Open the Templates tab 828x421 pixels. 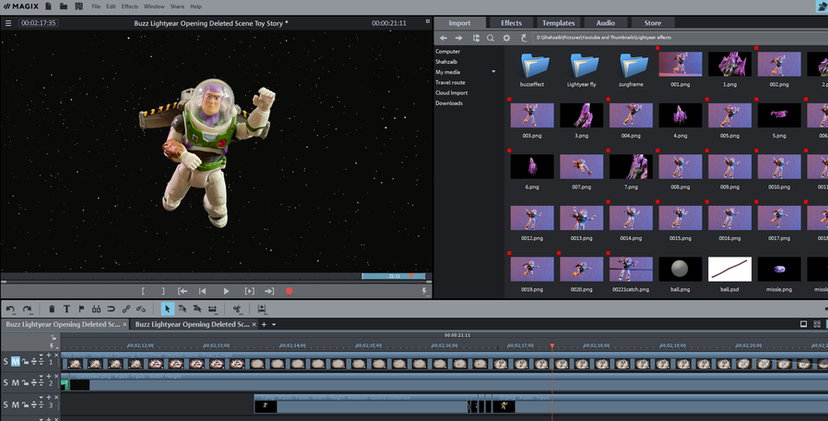[x=558, y=22]
